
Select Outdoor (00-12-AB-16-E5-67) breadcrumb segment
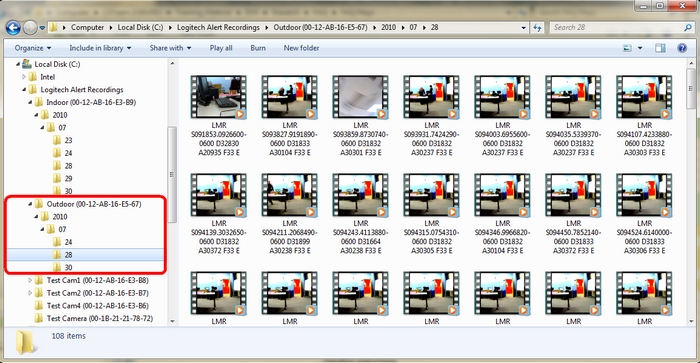[320, 28]
